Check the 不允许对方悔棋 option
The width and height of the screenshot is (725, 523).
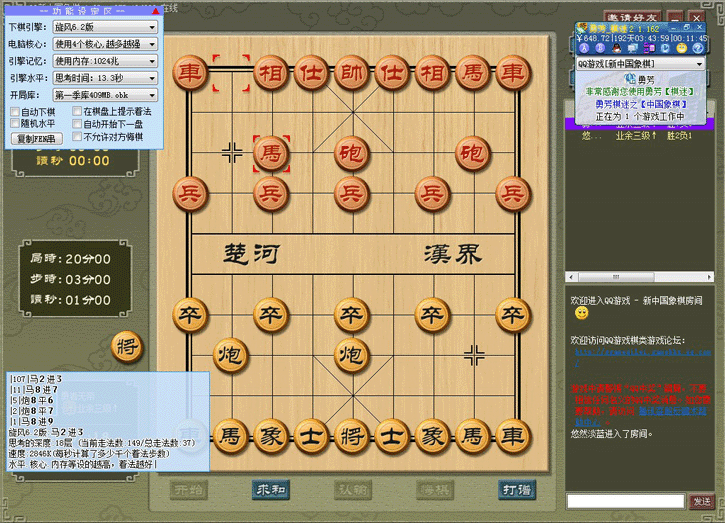[x=77, y=137]
